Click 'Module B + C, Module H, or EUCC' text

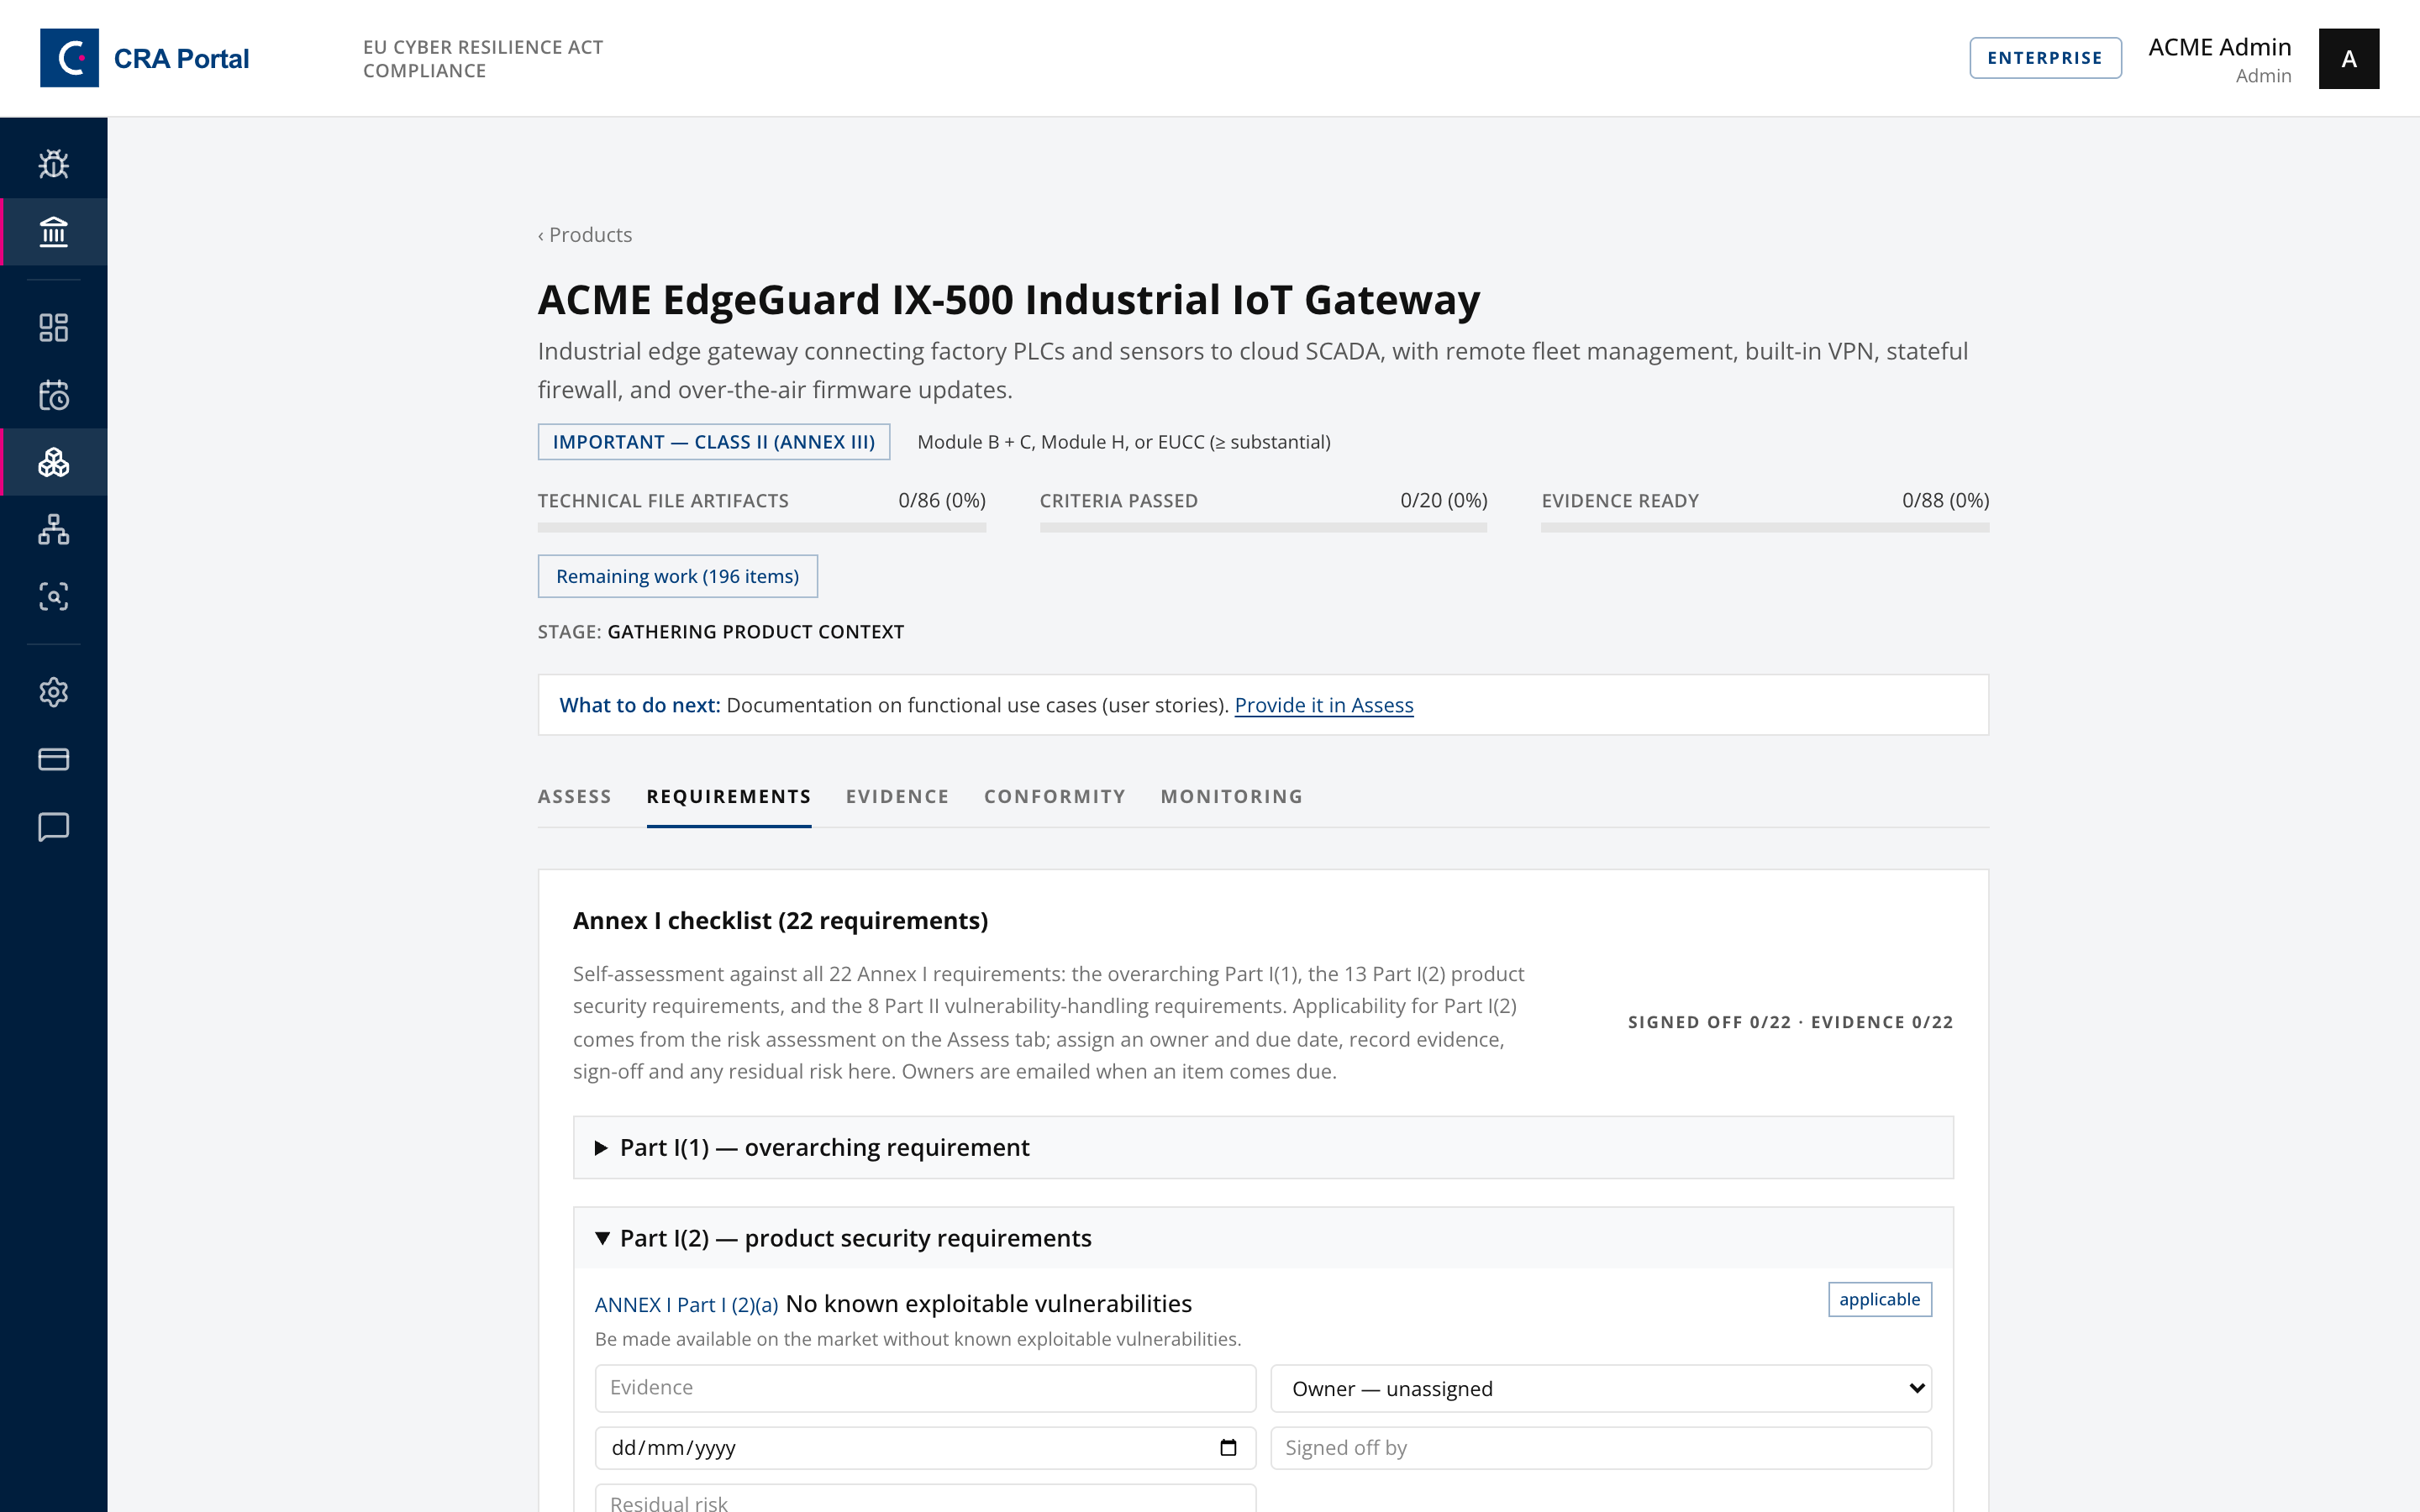point(1123,442)
